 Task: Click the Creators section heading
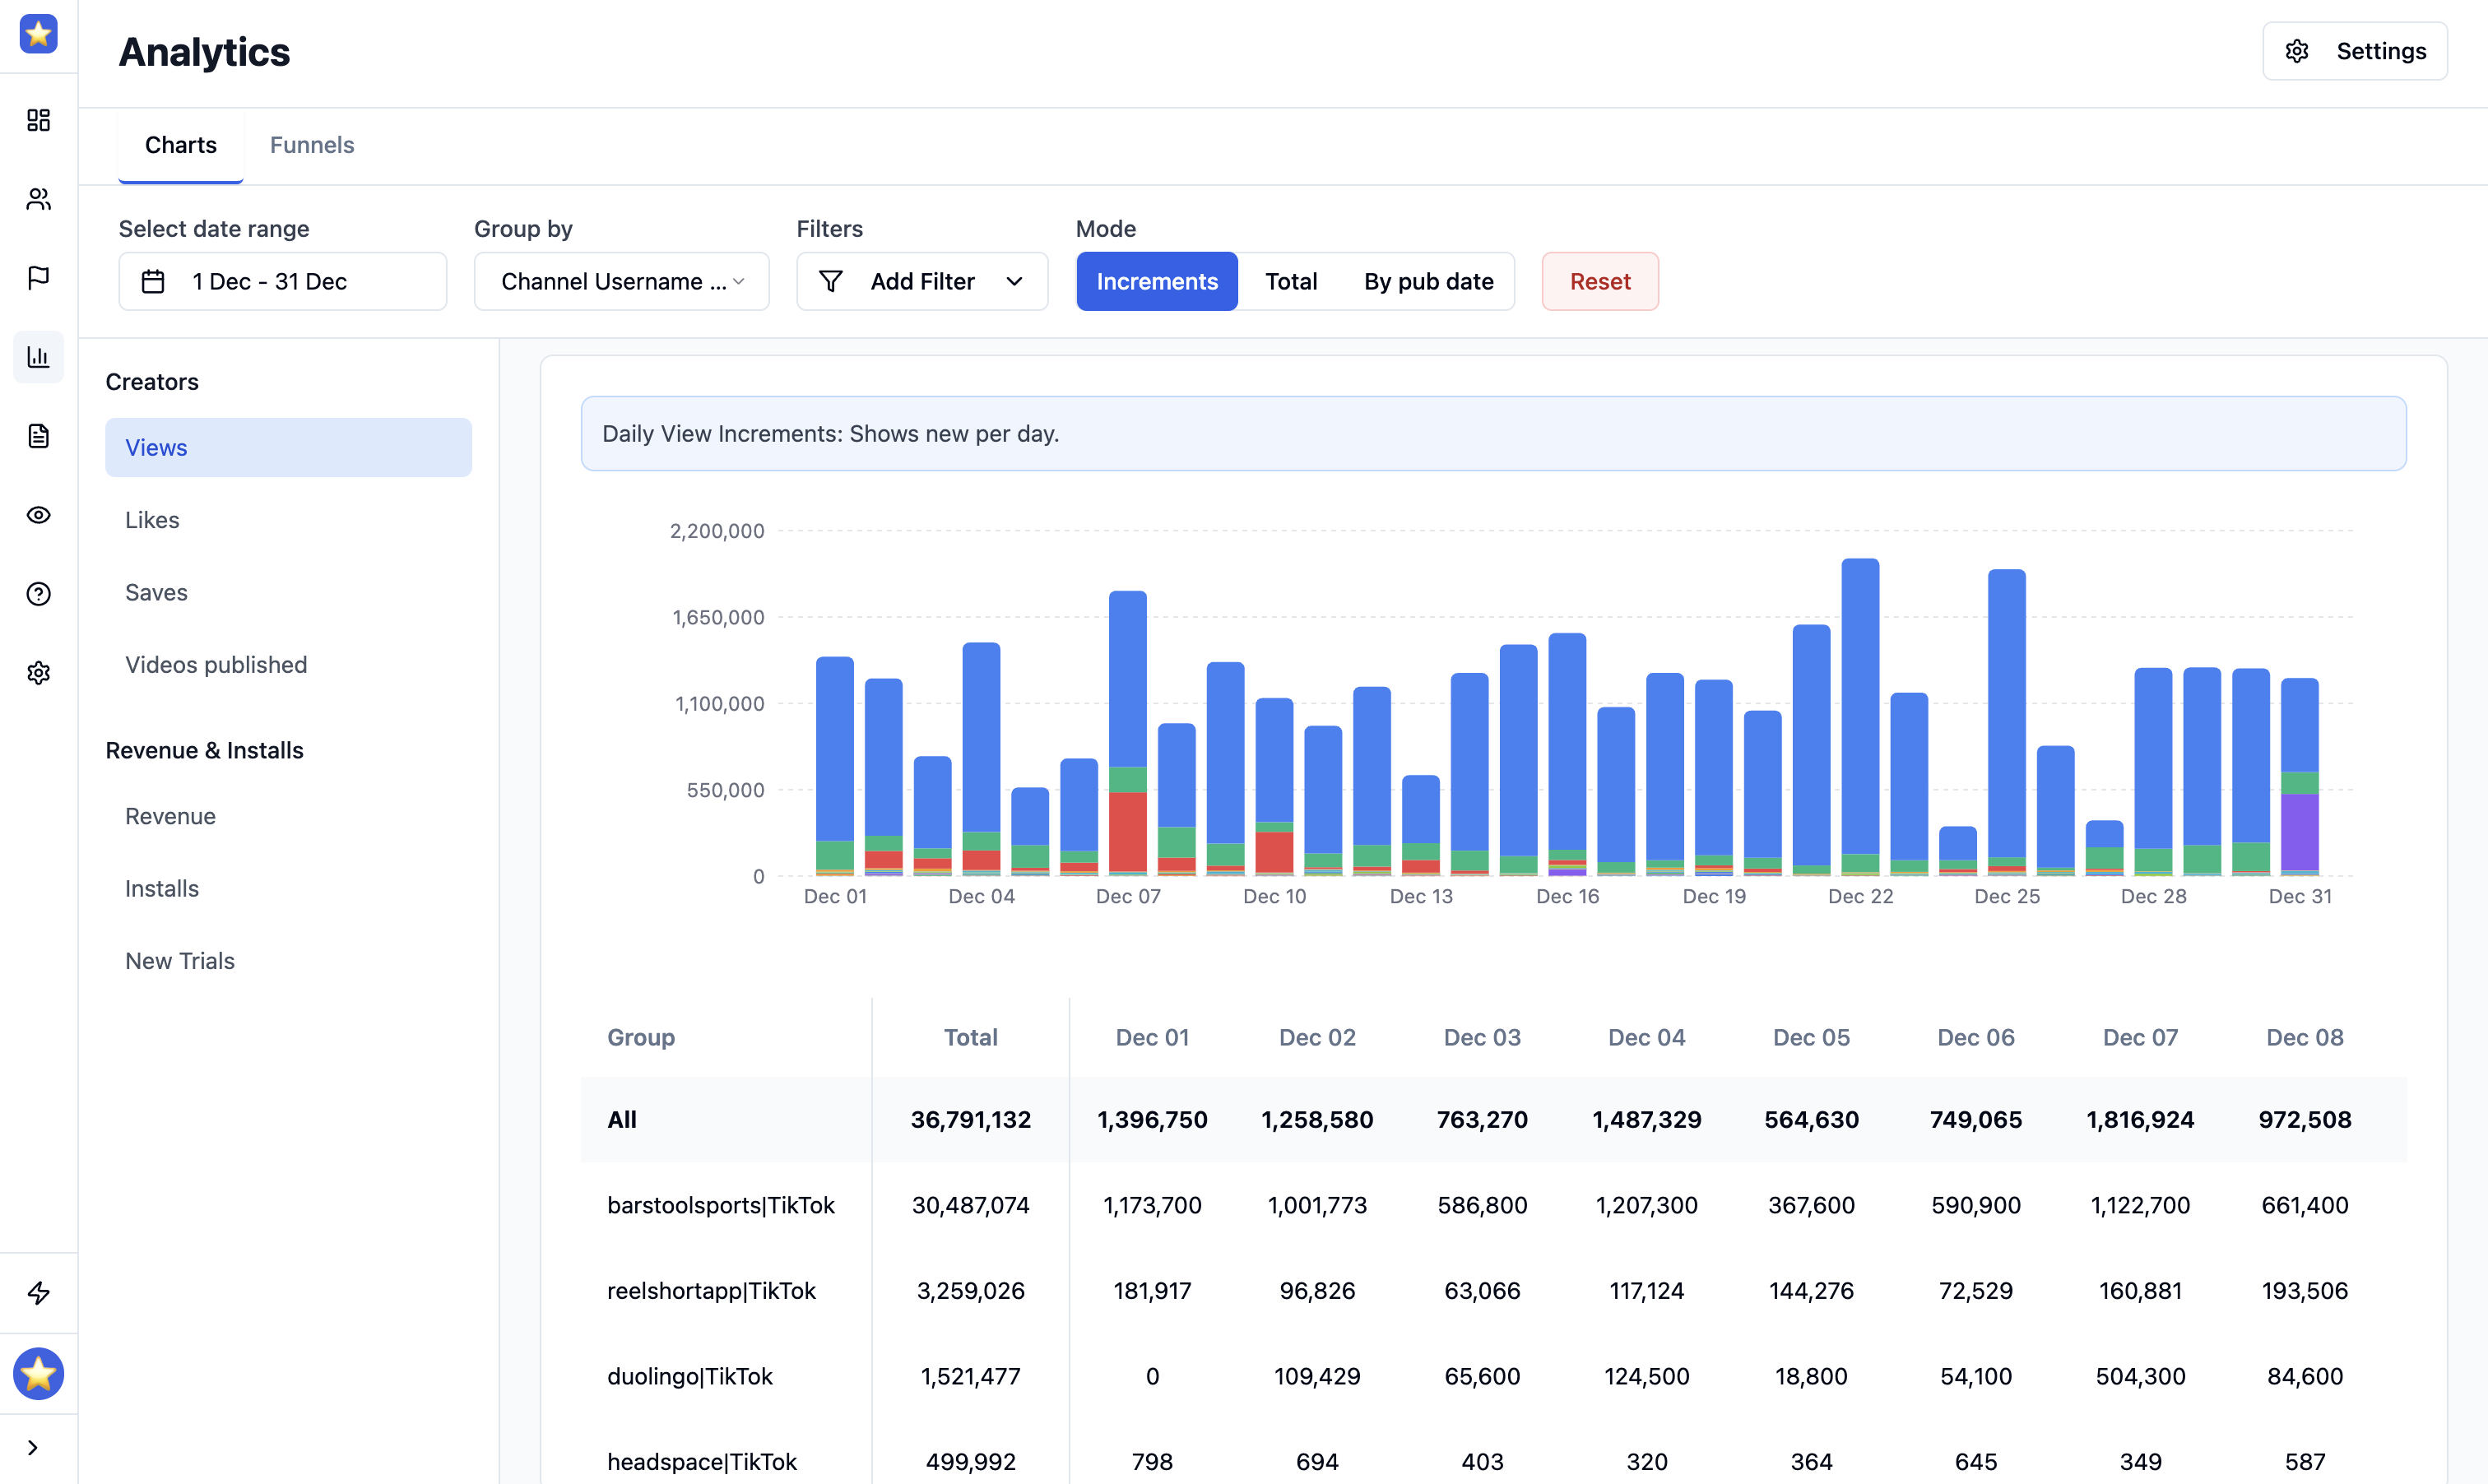(152, 382)
